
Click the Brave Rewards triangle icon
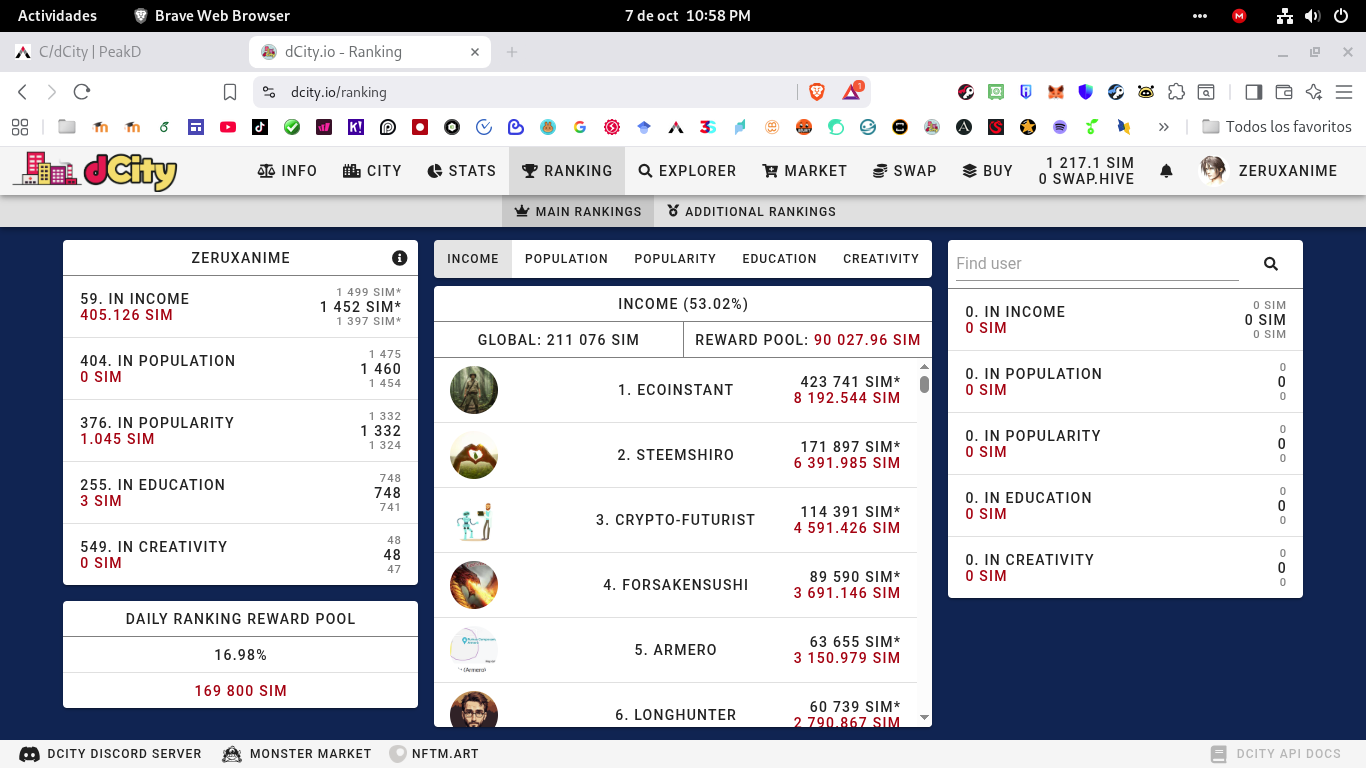pos(849,91)
